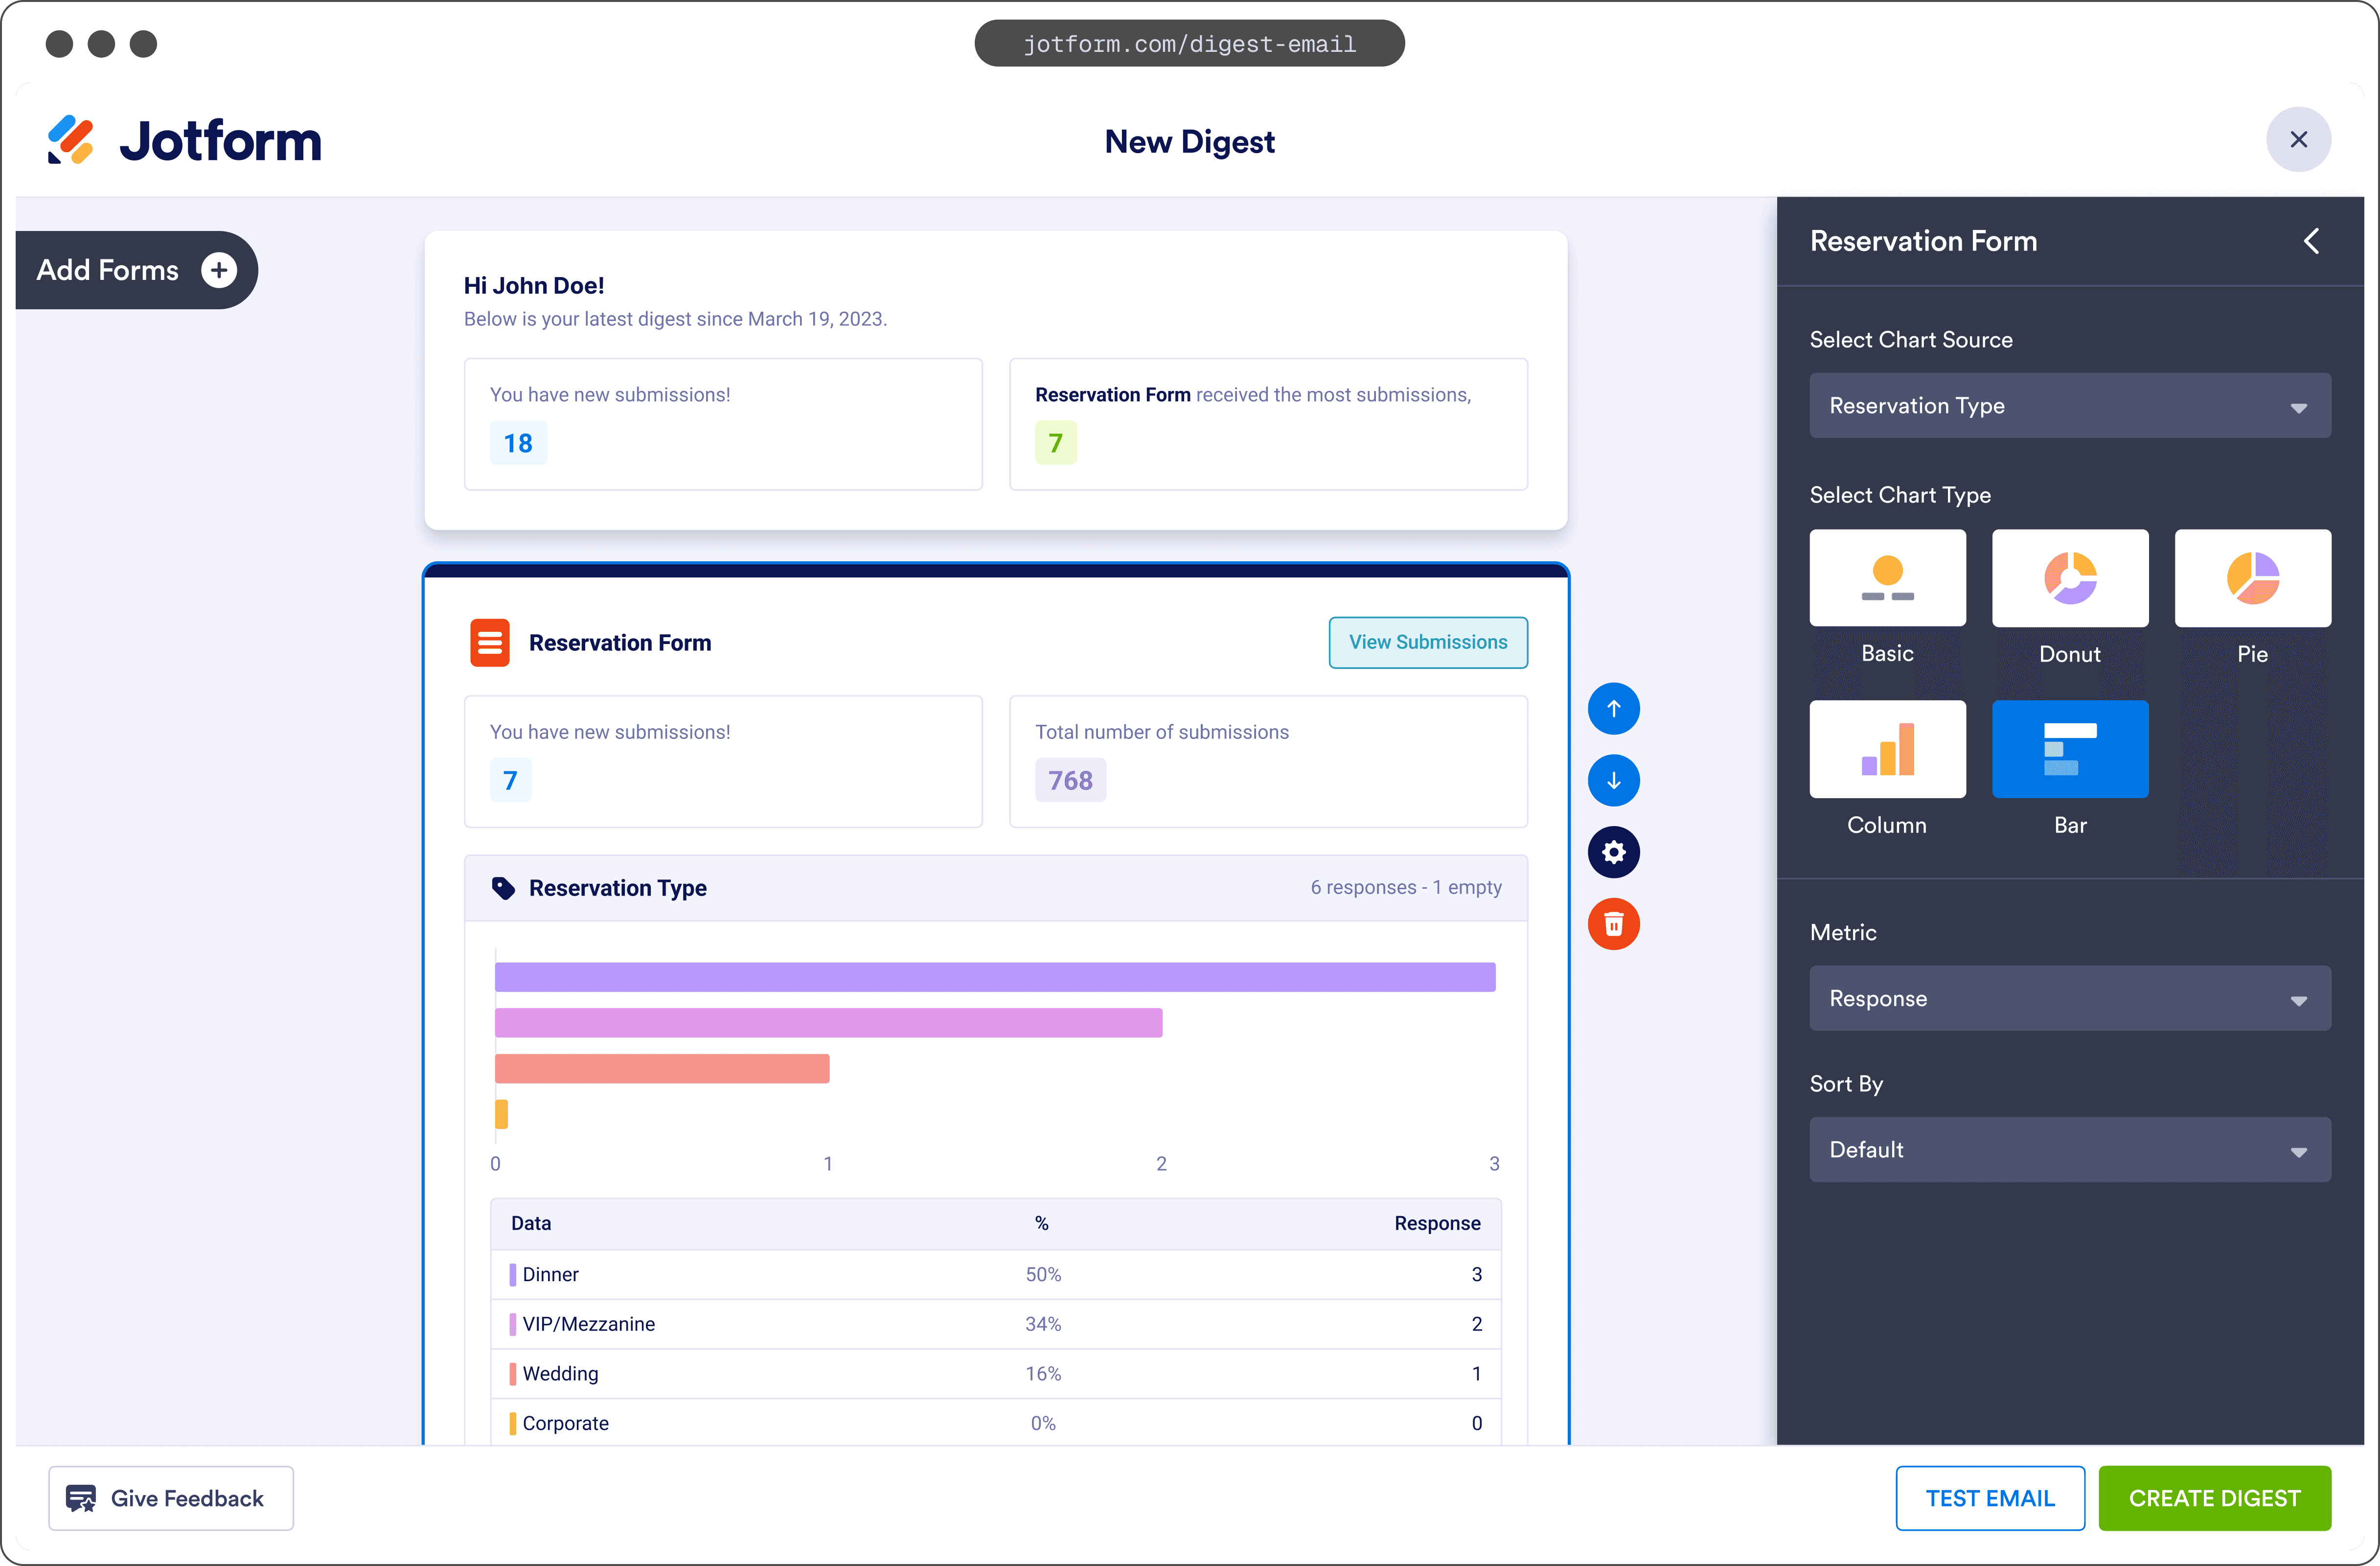Send a TEST EMAIL
Screen dimensions: 2380x1566
pos(1989,1498)
